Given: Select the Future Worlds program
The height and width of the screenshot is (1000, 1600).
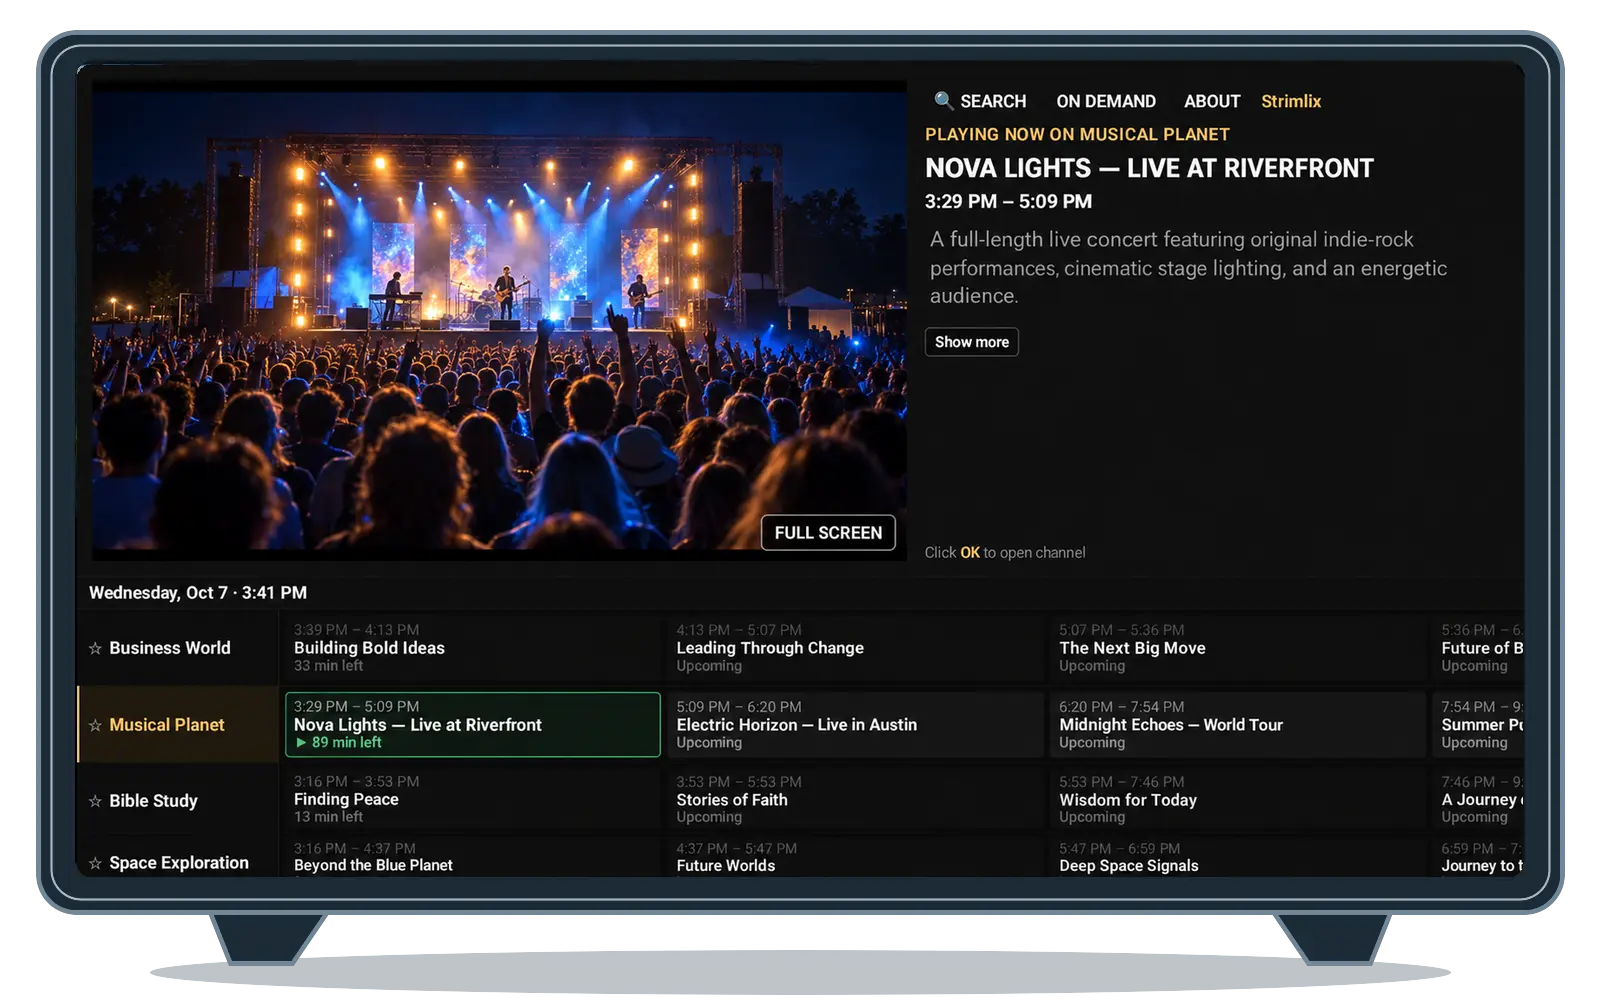Looking at the screenshot, I should [x=855, y=859].
